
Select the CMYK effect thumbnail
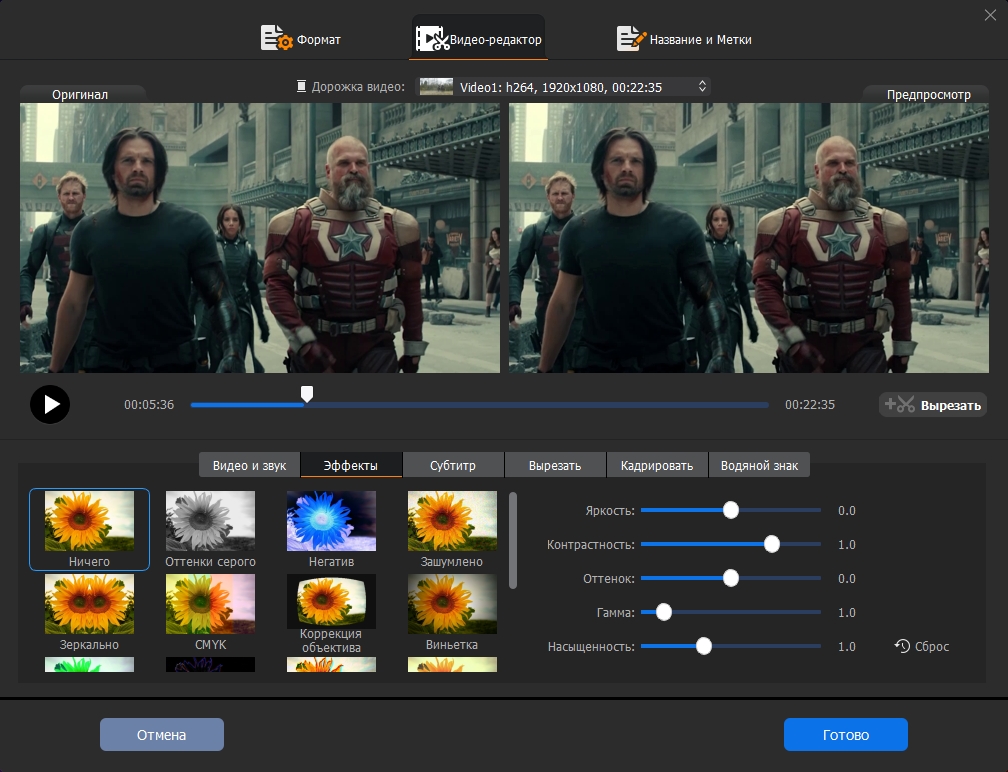(x=210, y=604)
